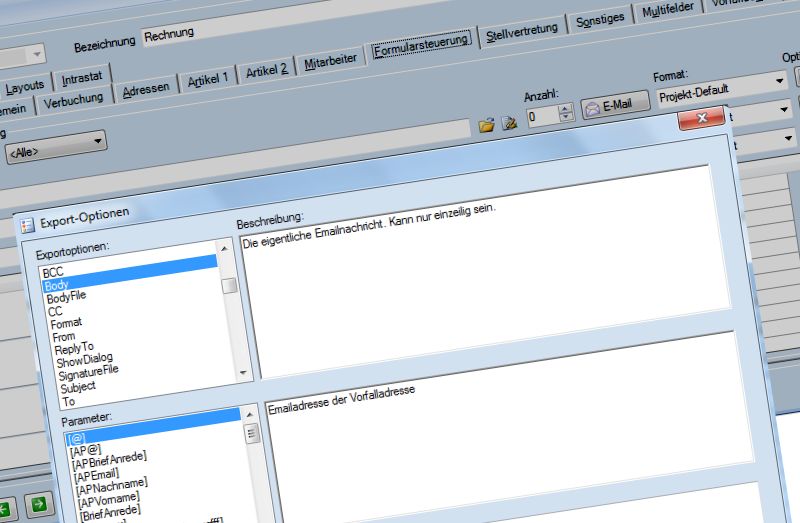800x523 pixels.
Task: Increase the Anzahl spinner value
Action: coord(567,110)
